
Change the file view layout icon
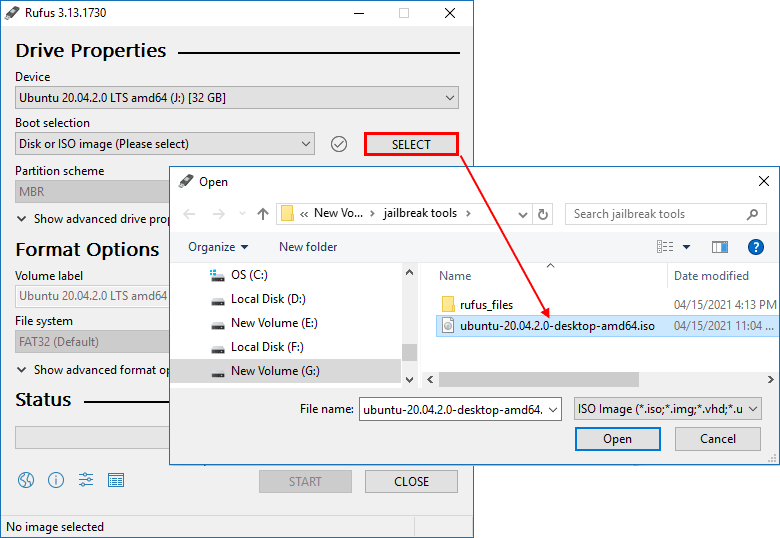pos(665,247)
